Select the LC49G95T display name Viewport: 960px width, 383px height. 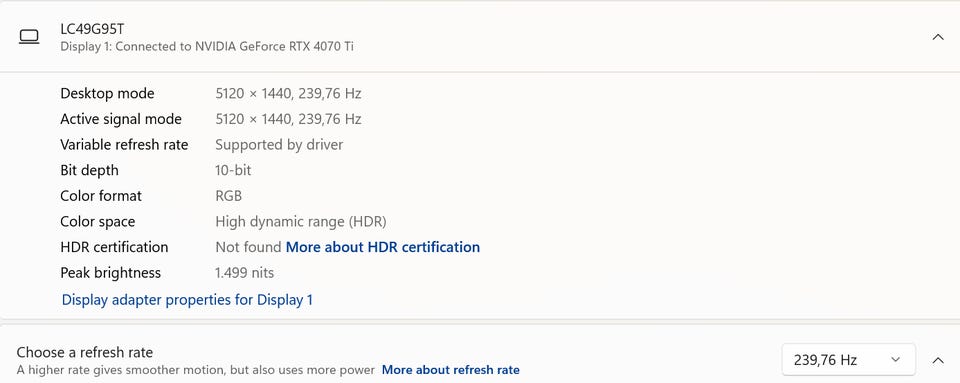coord(93,29)
